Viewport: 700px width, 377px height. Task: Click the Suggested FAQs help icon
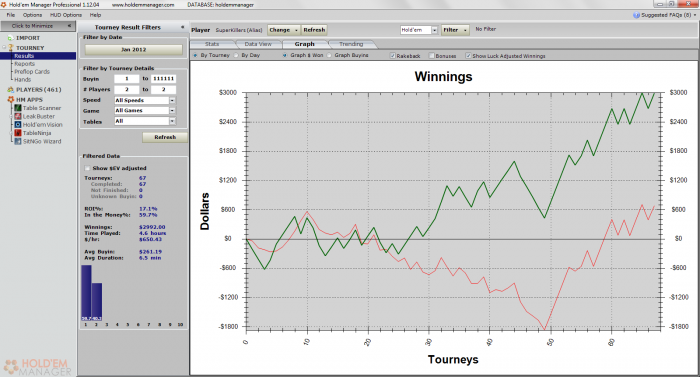click(x=637, y=15)
